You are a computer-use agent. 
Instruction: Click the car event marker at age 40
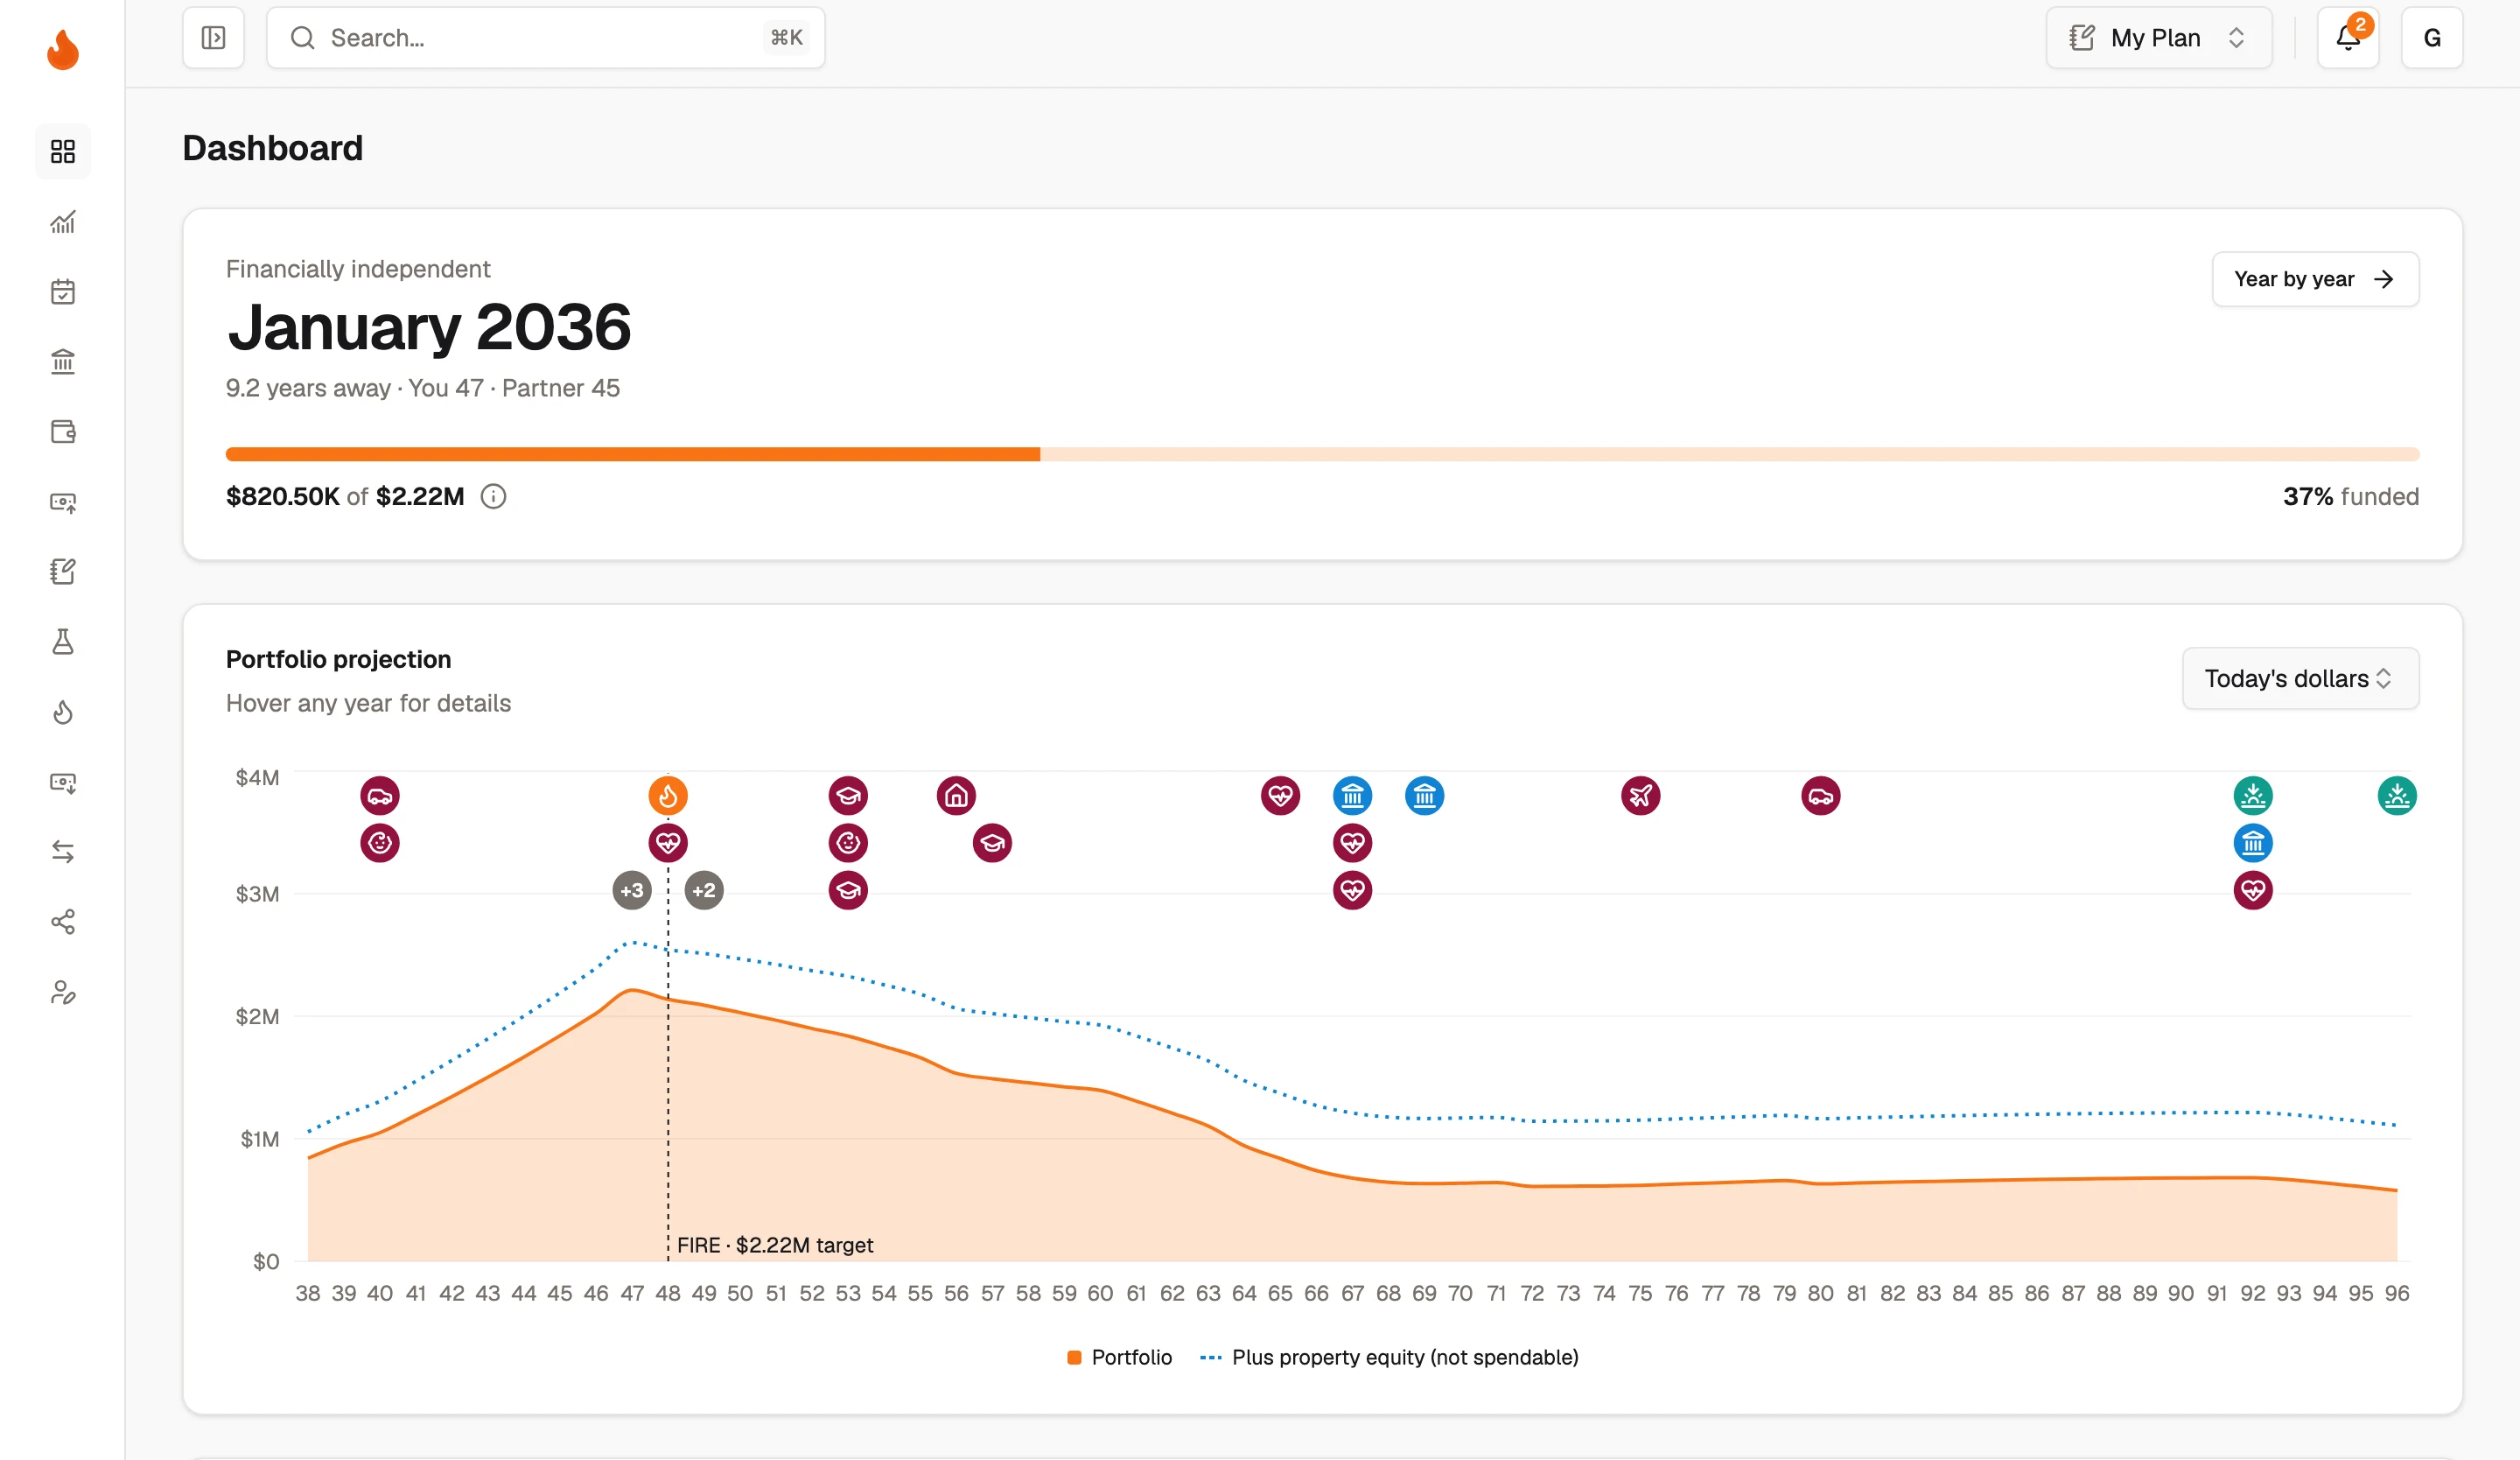pos(380,796)
